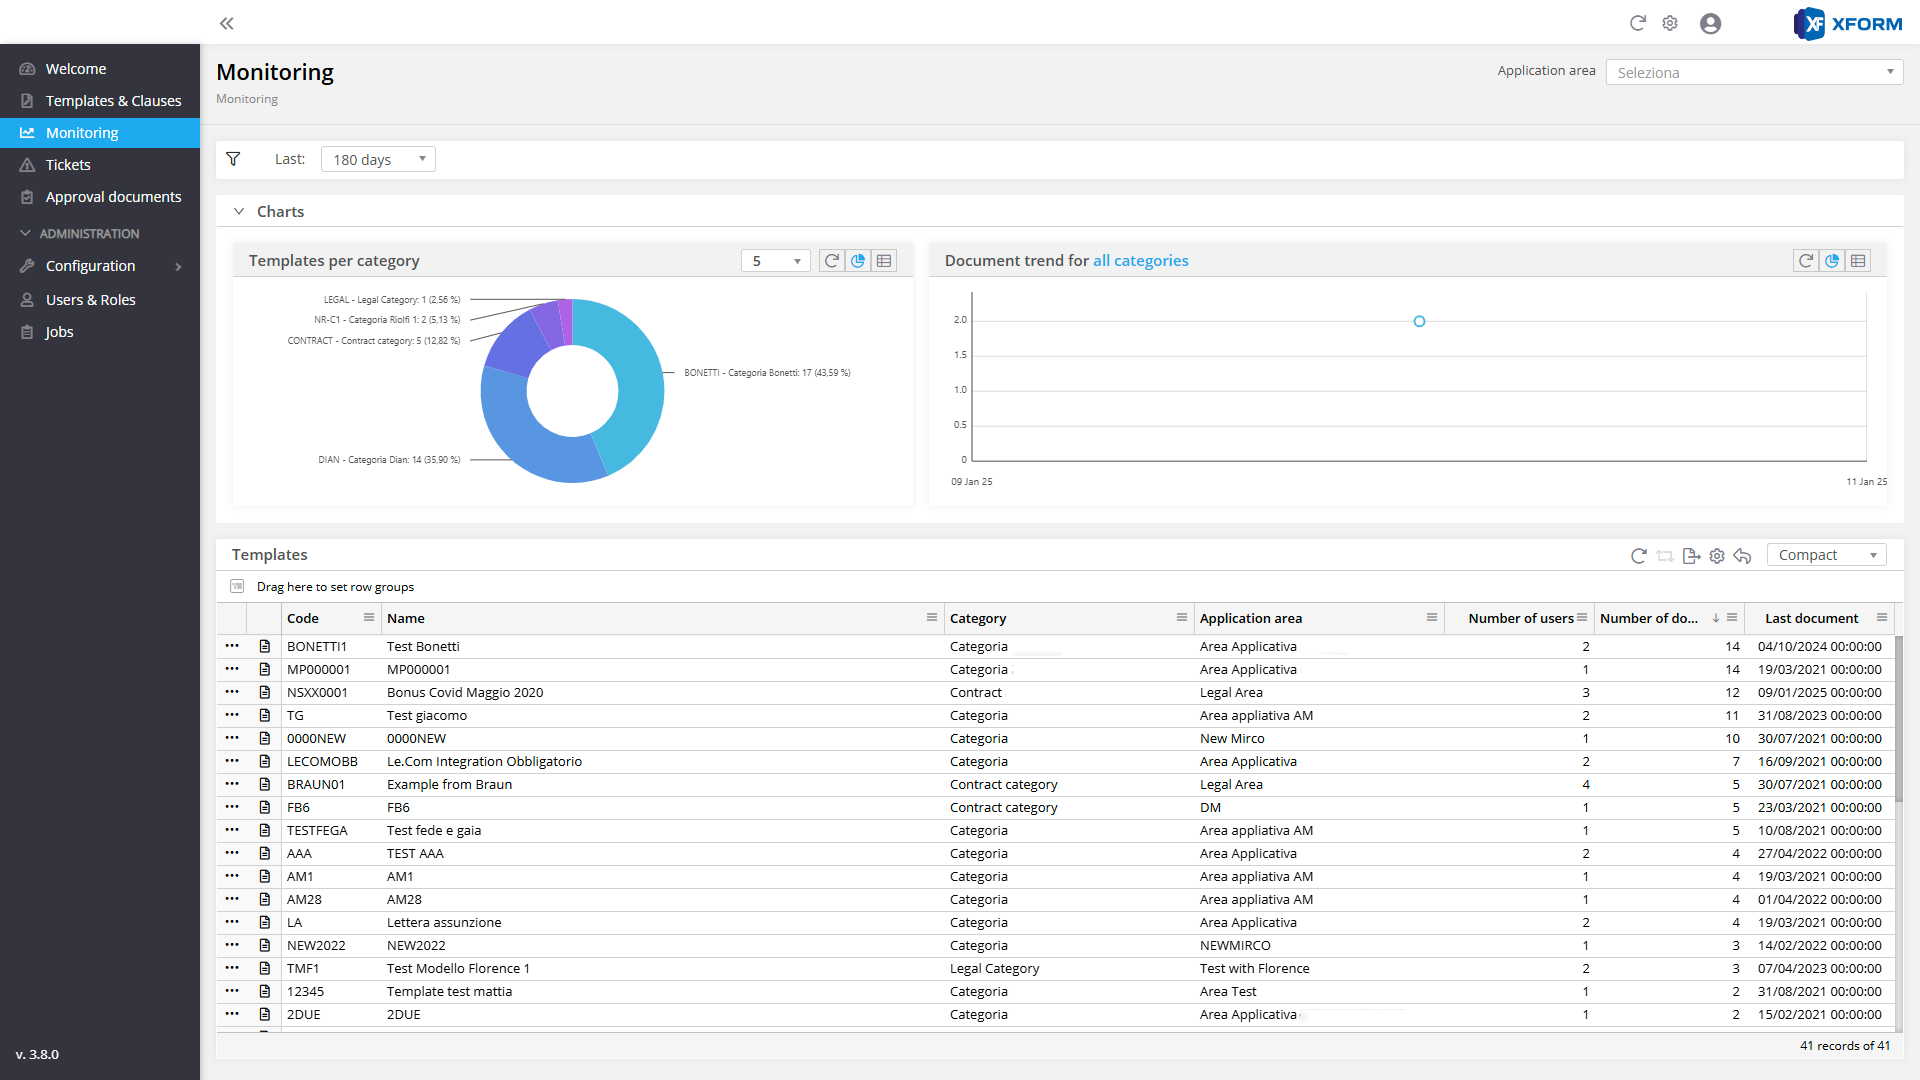Open the Application area Seleziona dropdown
Image resolution: width=1920 pixels, height=1080 pixels.
pyautogui.click(x=1754, y=72)
